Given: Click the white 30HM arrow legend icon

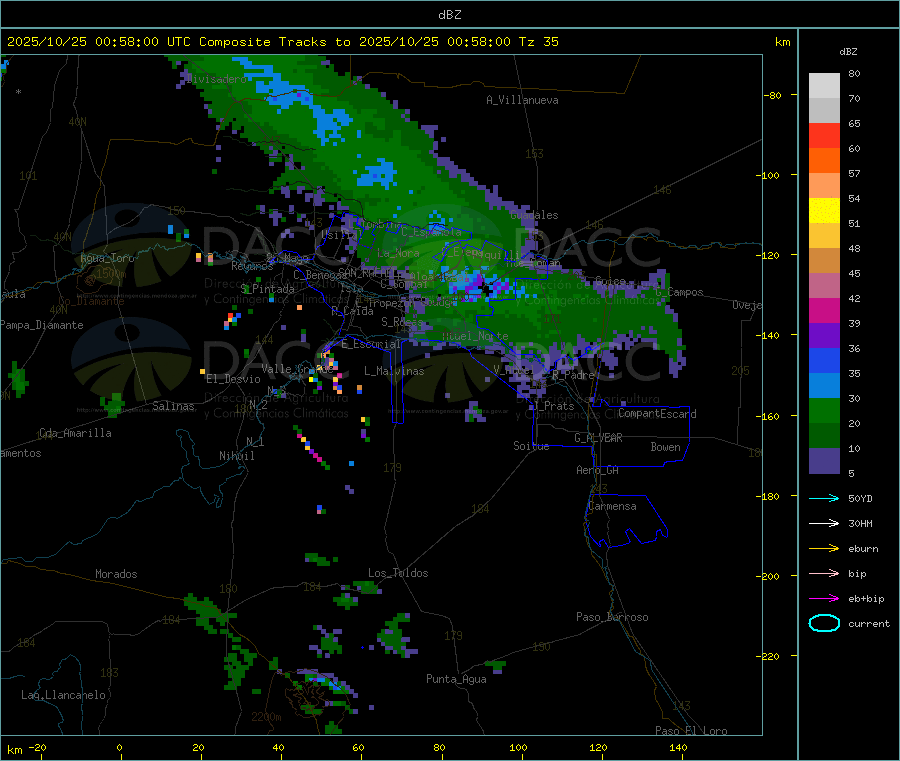Looking at the screenshot, I should 824,523.
